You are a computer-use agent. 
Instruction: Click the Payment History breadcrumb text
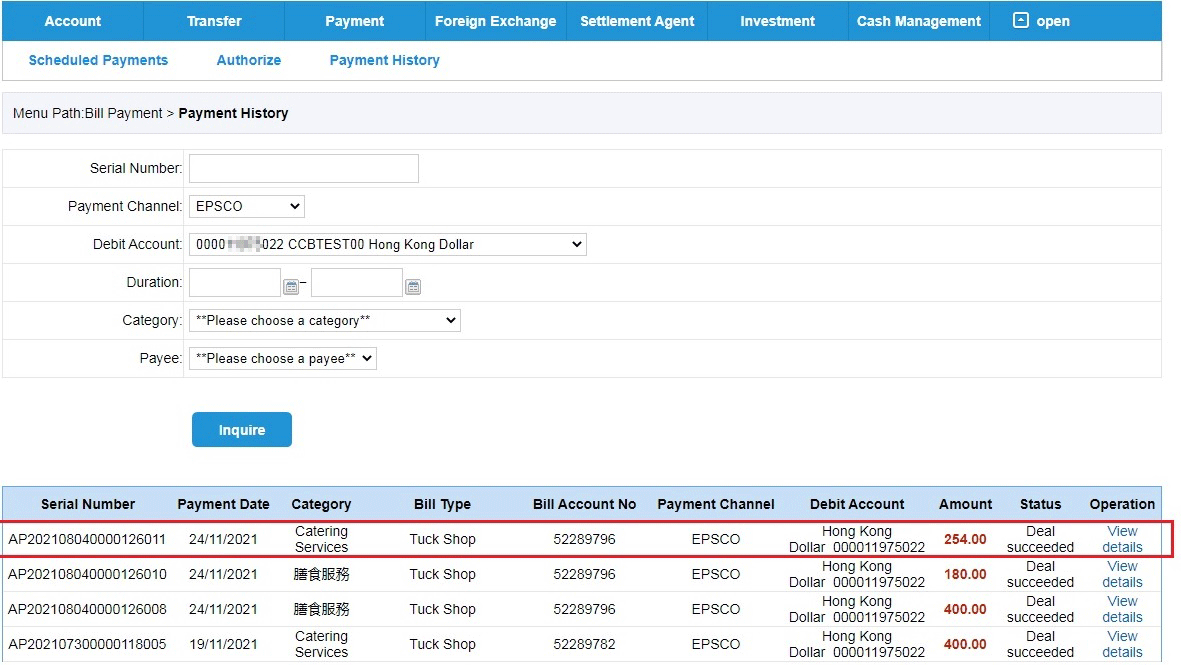pos(233,113)
